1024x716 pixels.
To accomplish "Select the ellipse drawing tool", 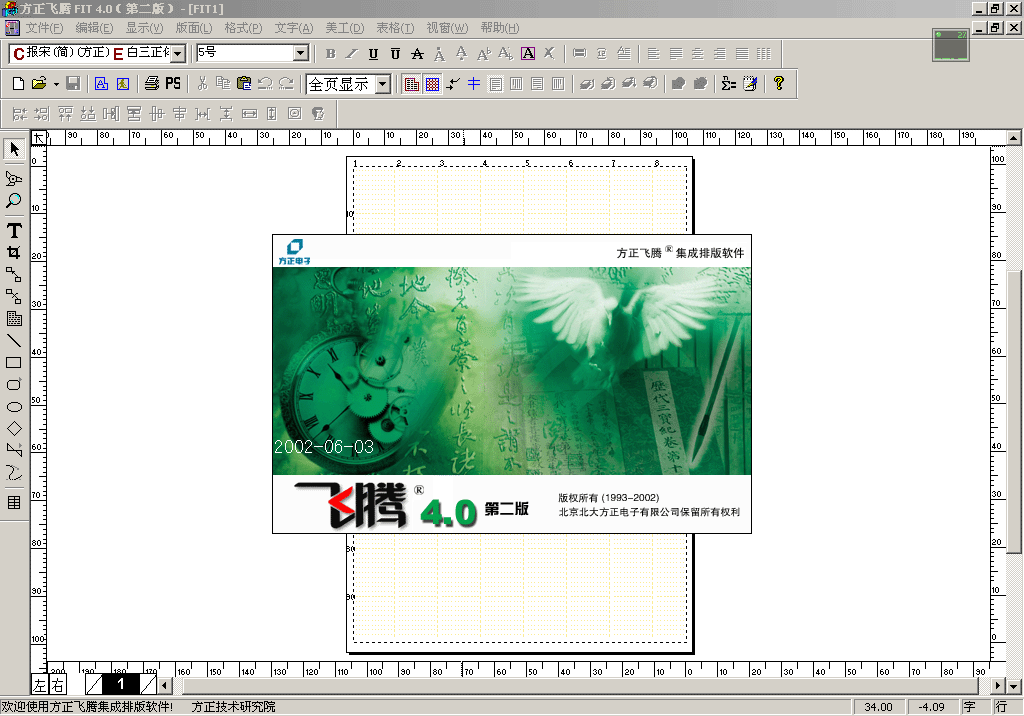I will [x=14, y=406].
